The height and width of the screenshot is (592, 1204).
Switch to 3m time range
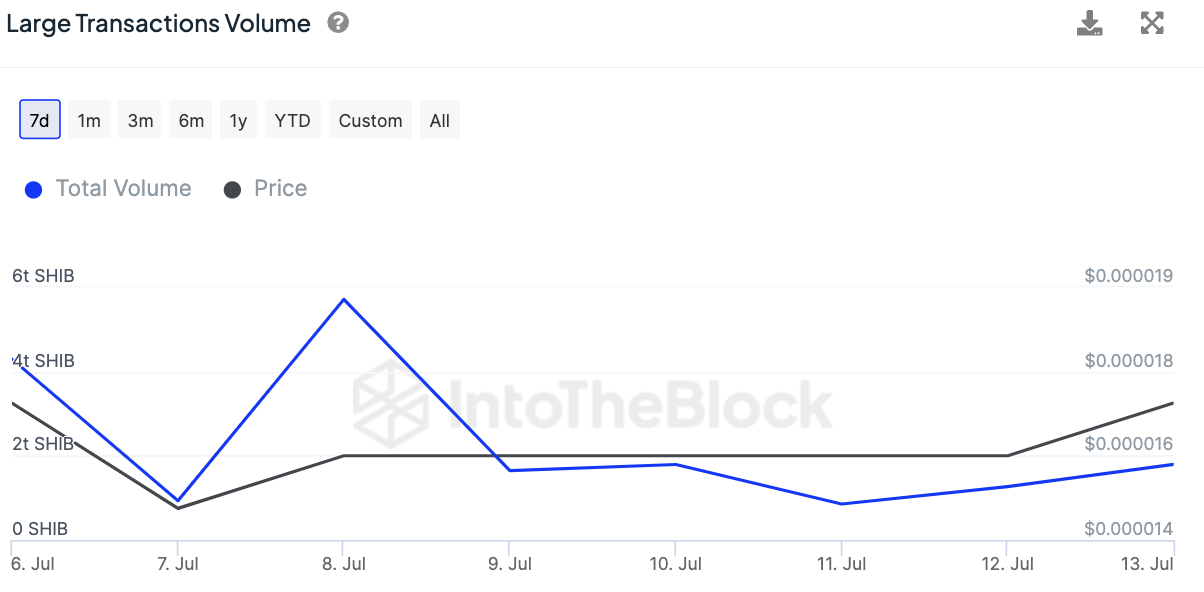pyautogui.click(x=140, y=120)
